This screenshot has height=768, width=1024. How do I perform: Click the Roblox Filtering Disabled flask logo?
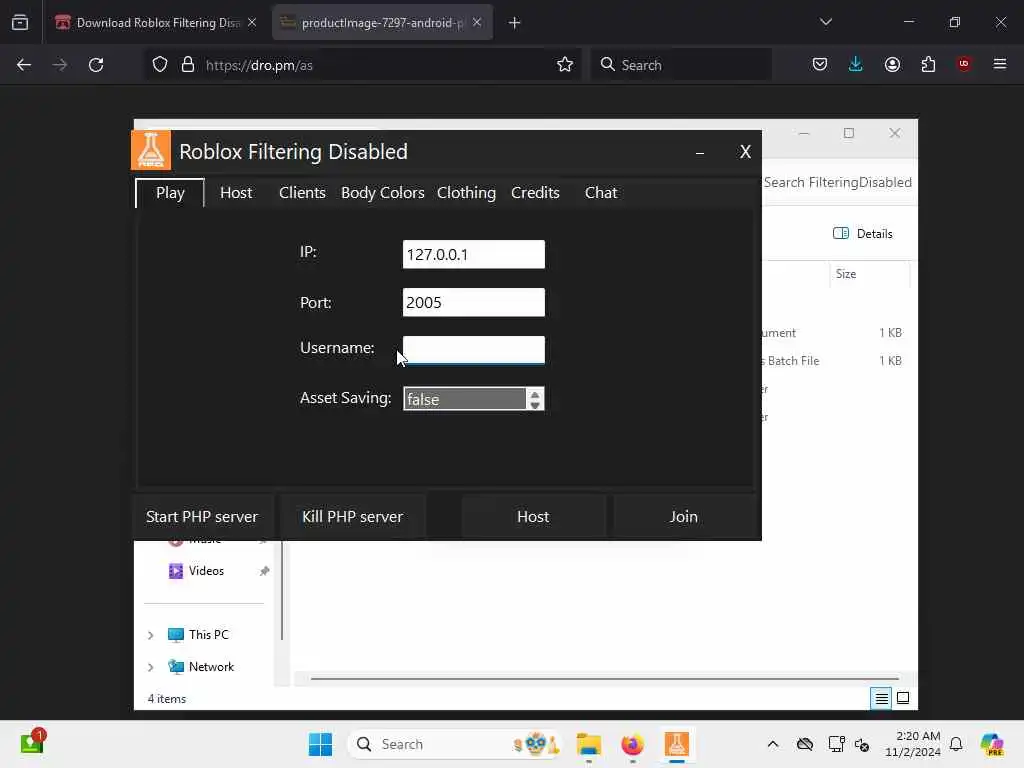pyautogui.click(x=151, y=150)
